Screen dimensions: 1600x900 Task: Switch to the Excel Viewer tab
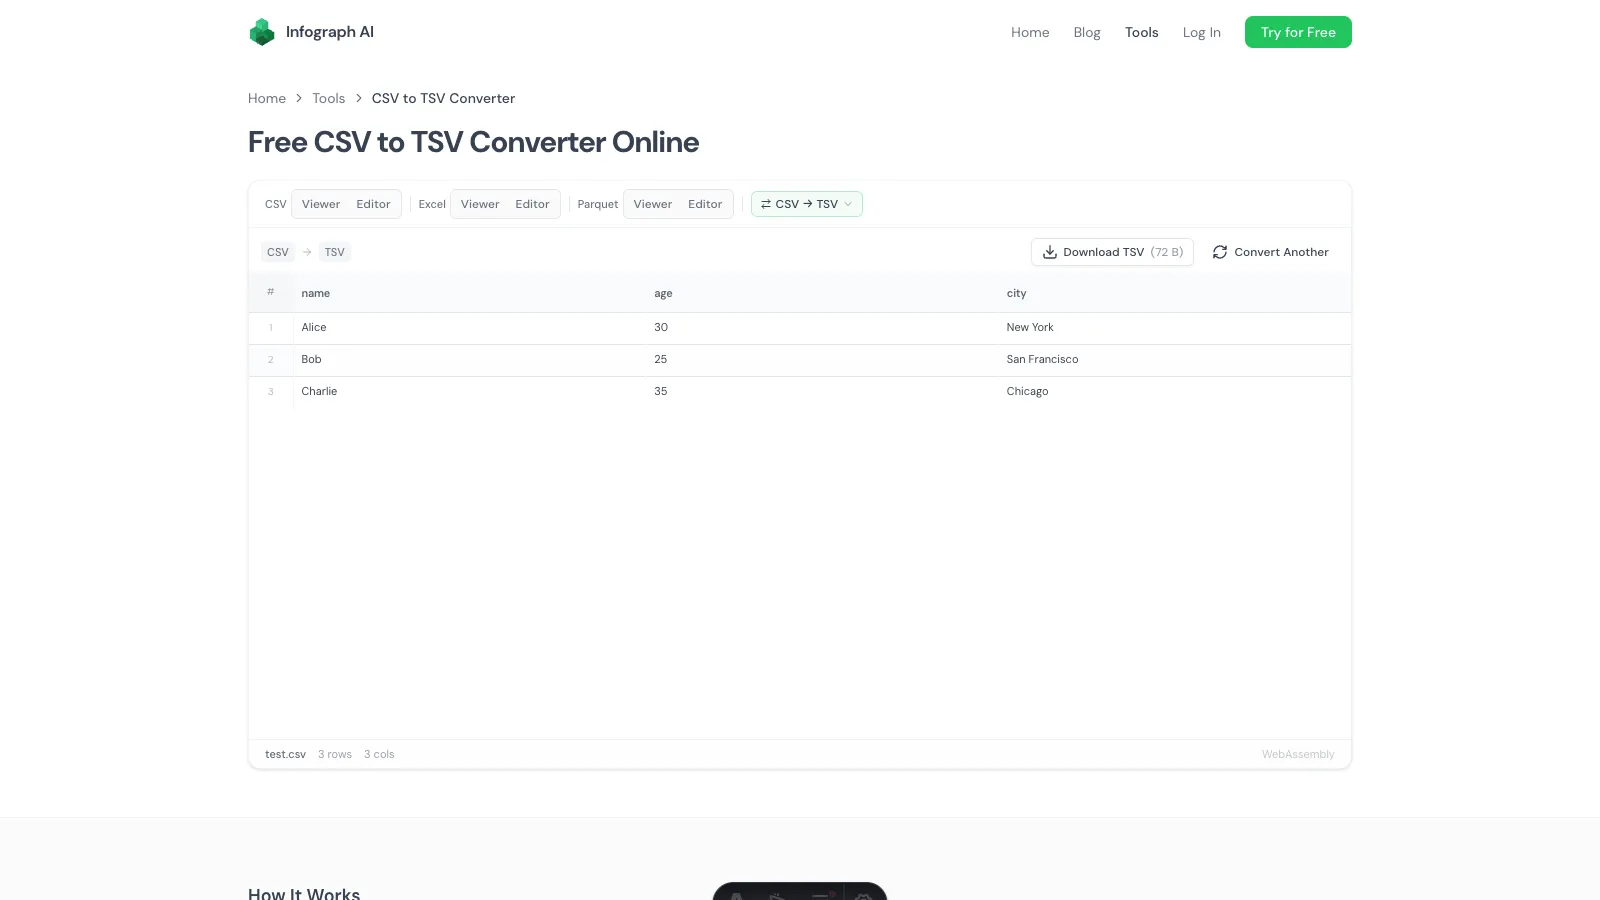pyautogui.click(x=480, y=204)
